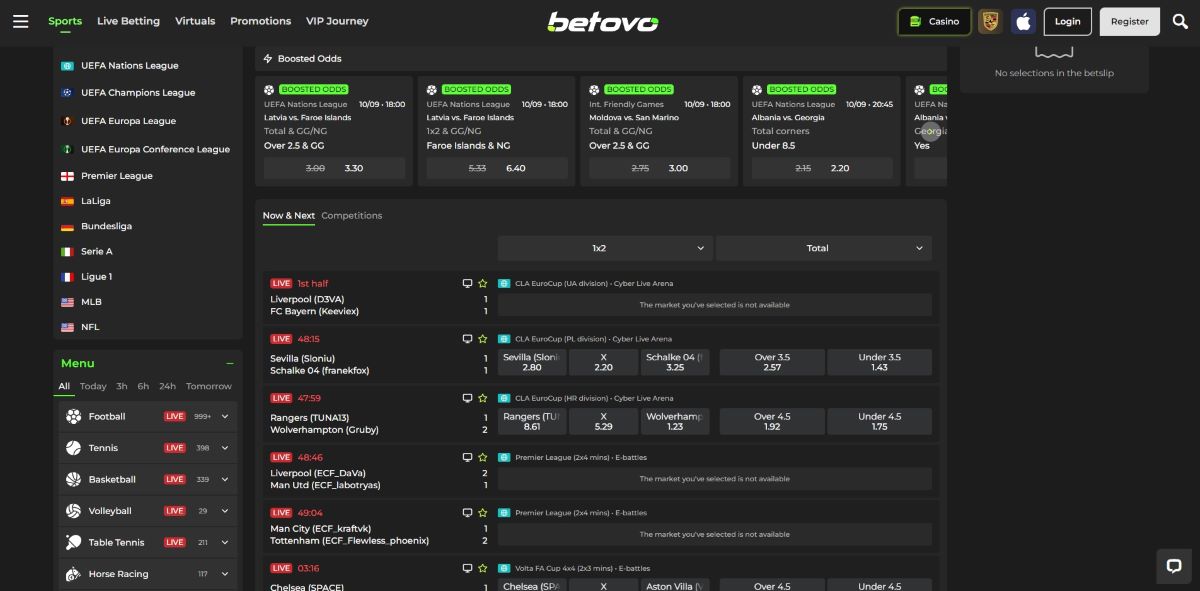1200x591 pixels.
Task: Select Under 4.5 at 1.75 for Rangers match
Action: pyautogui.click(x=879, y=421)
